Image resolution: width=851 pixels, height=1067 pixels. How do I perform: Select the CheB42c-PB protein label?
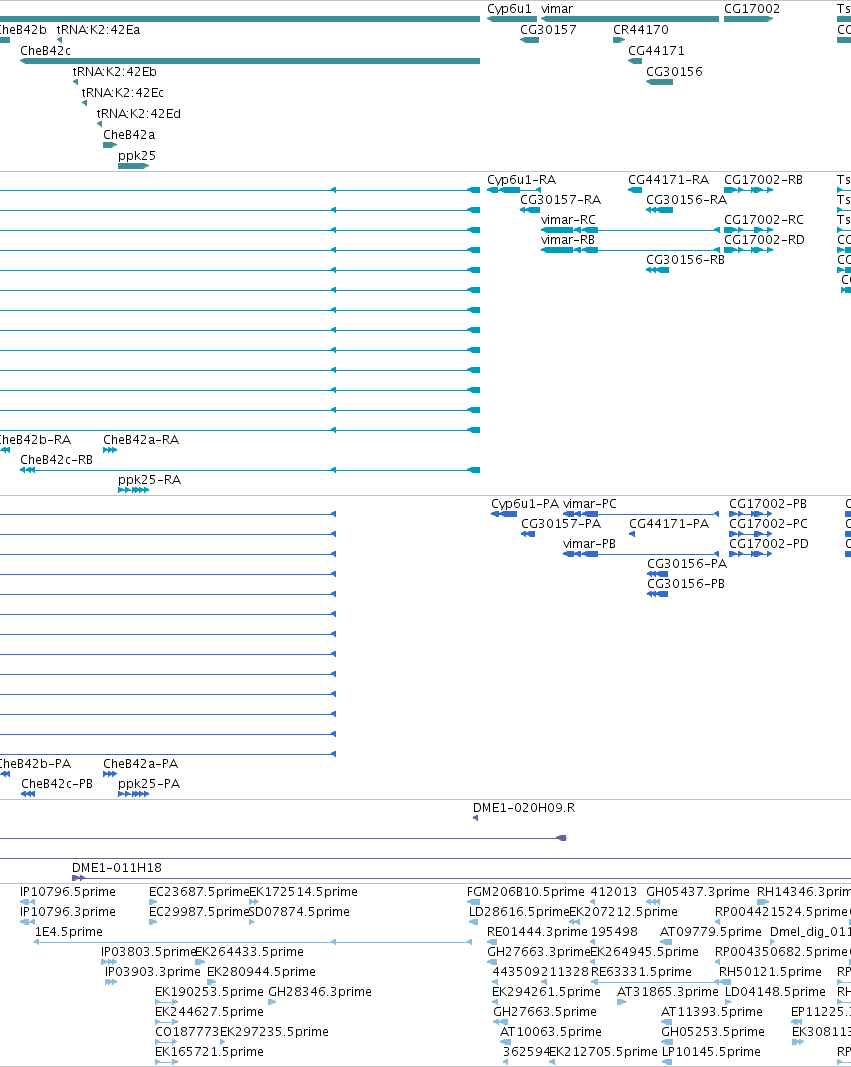tap(57, 784)
